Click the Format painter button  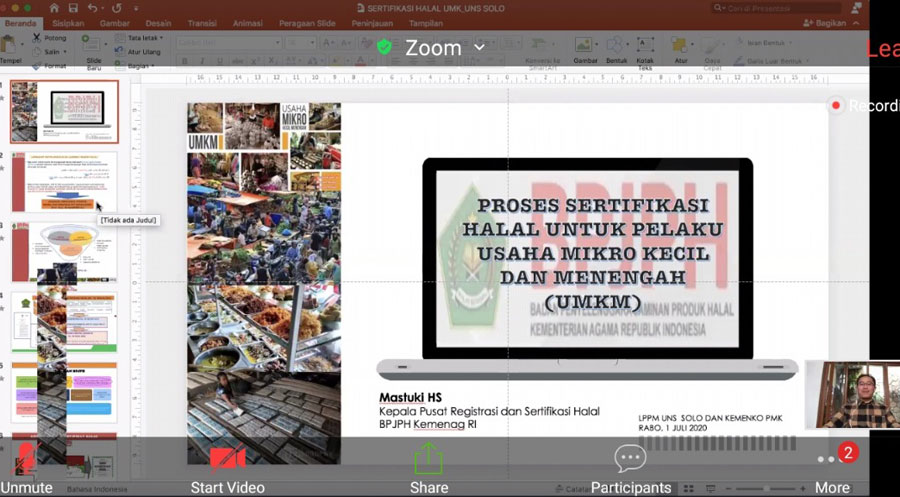pyautogui.click(x=48, y=66)
